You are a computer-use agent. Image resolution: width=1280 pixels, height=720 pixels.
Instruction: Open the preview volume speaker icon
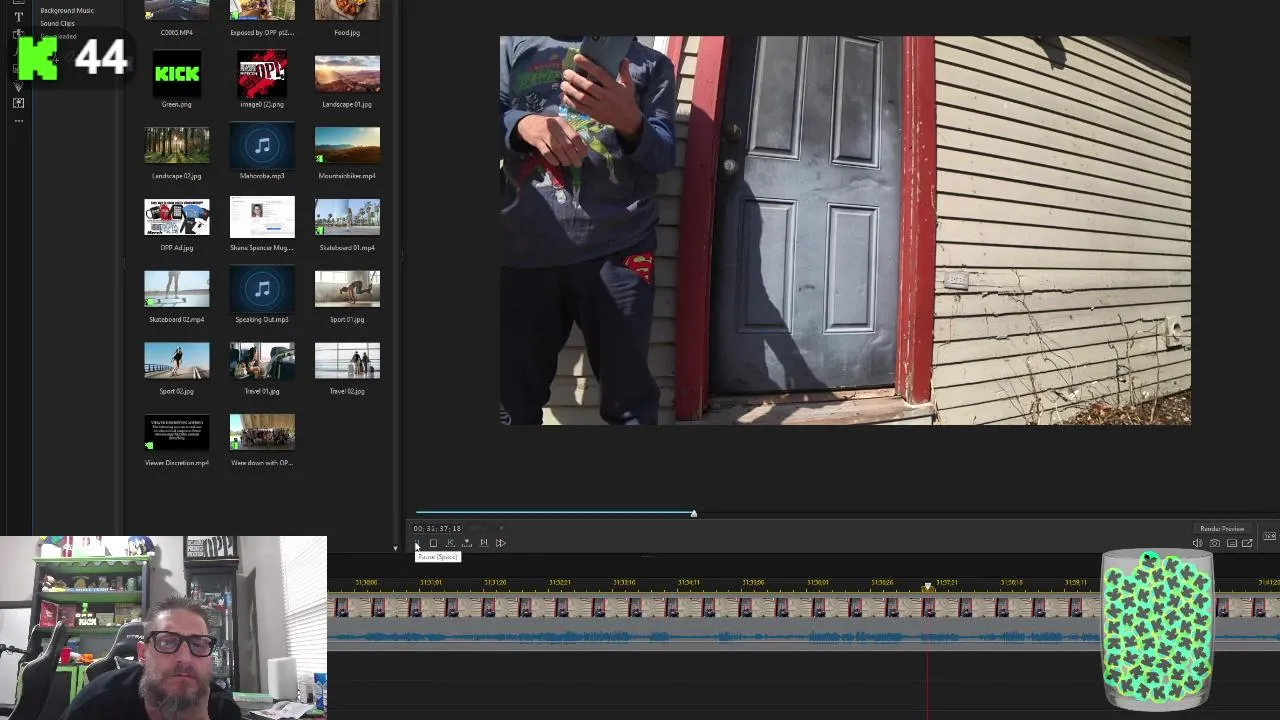click(1197, 543)
